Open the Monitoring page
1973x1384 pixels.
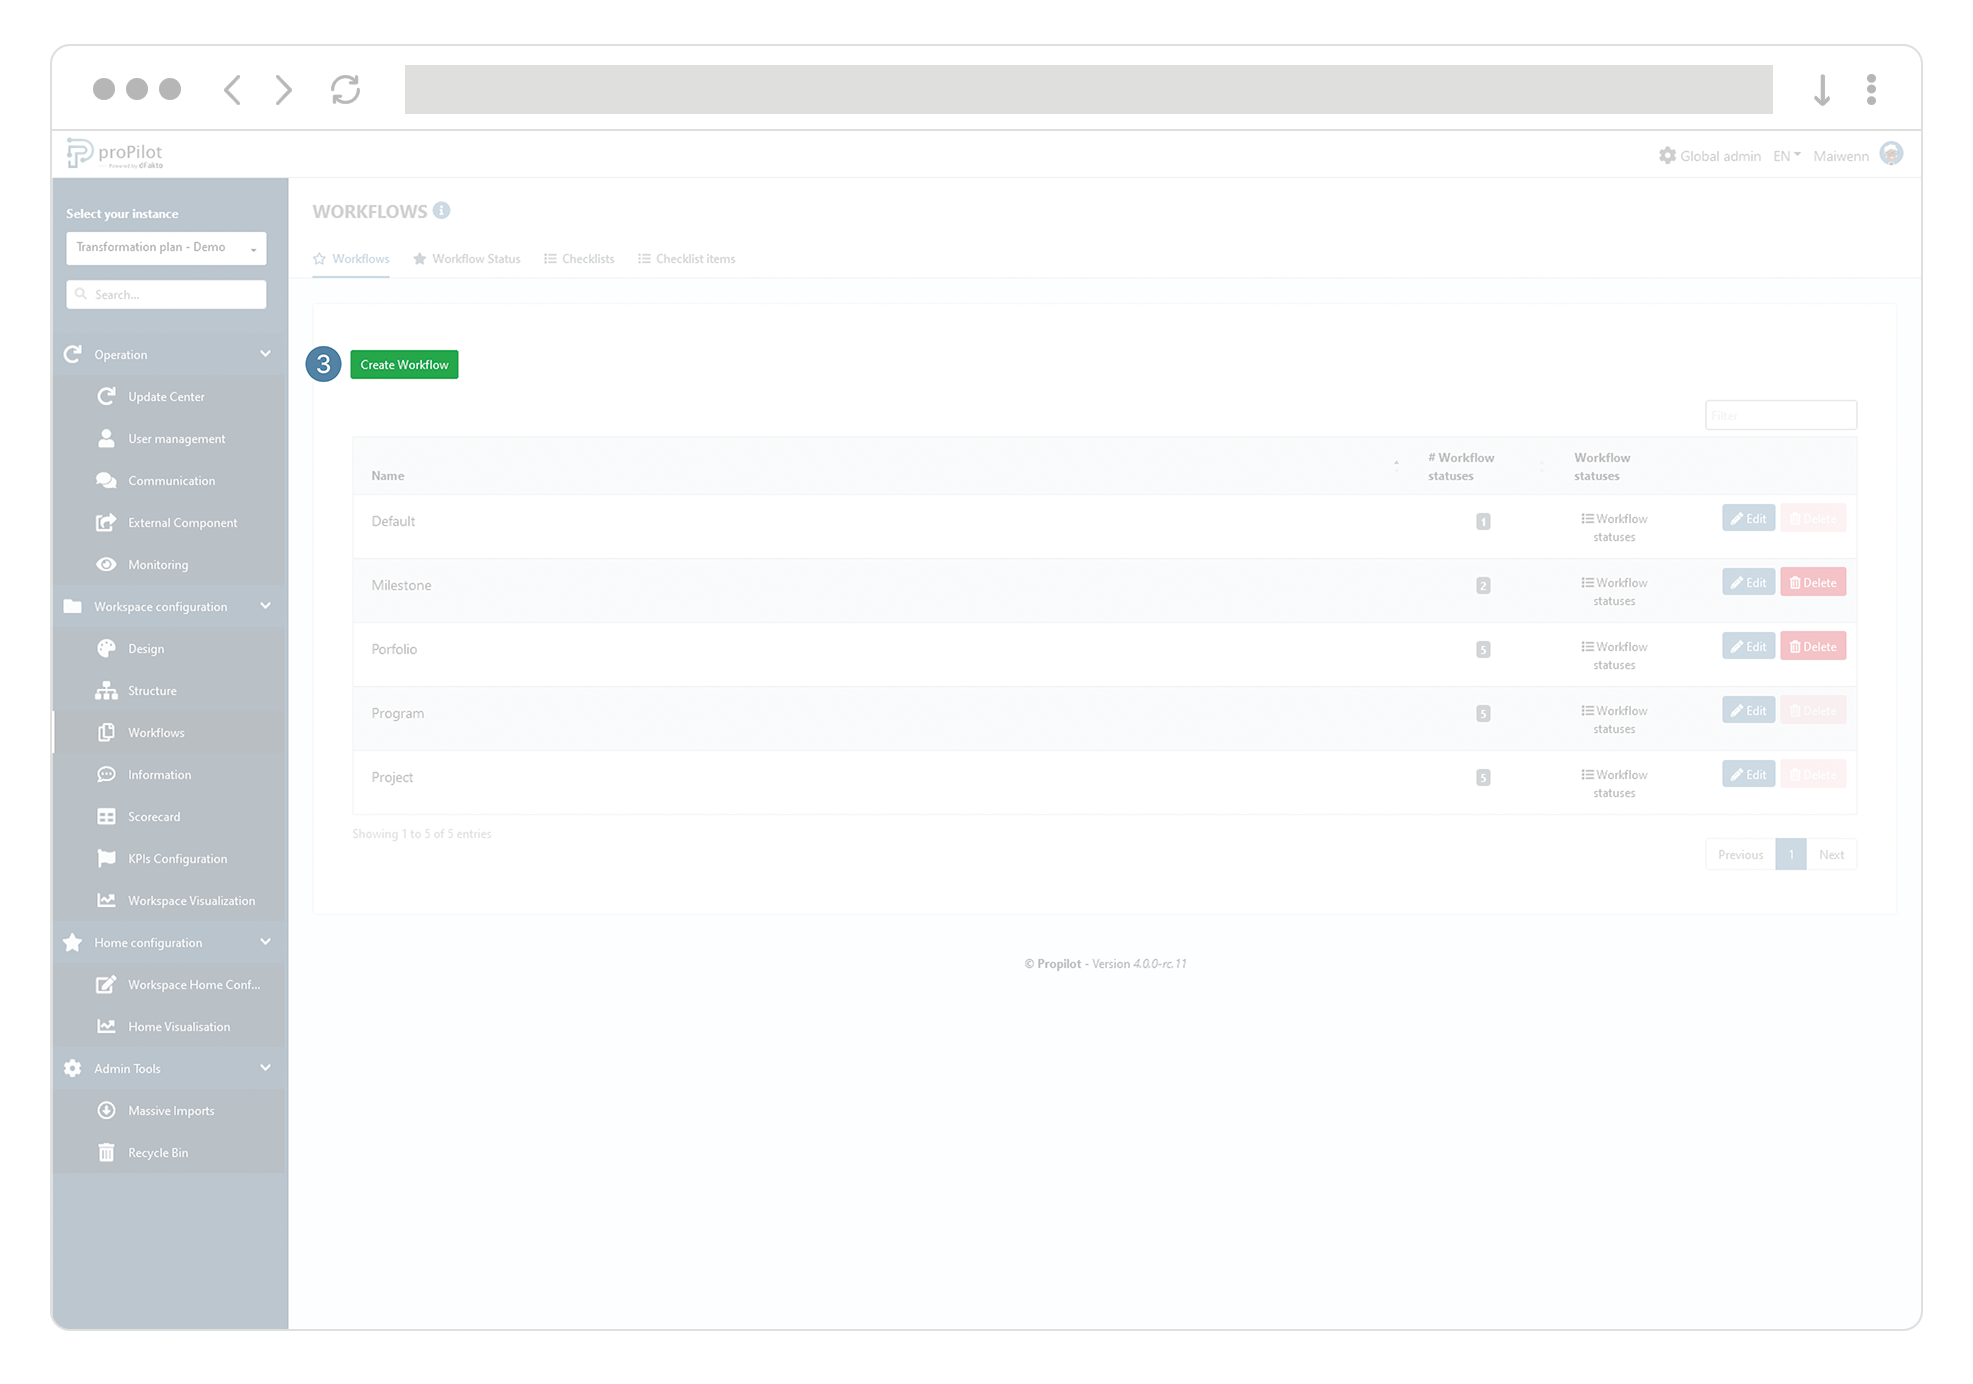(x=107, y=564)
